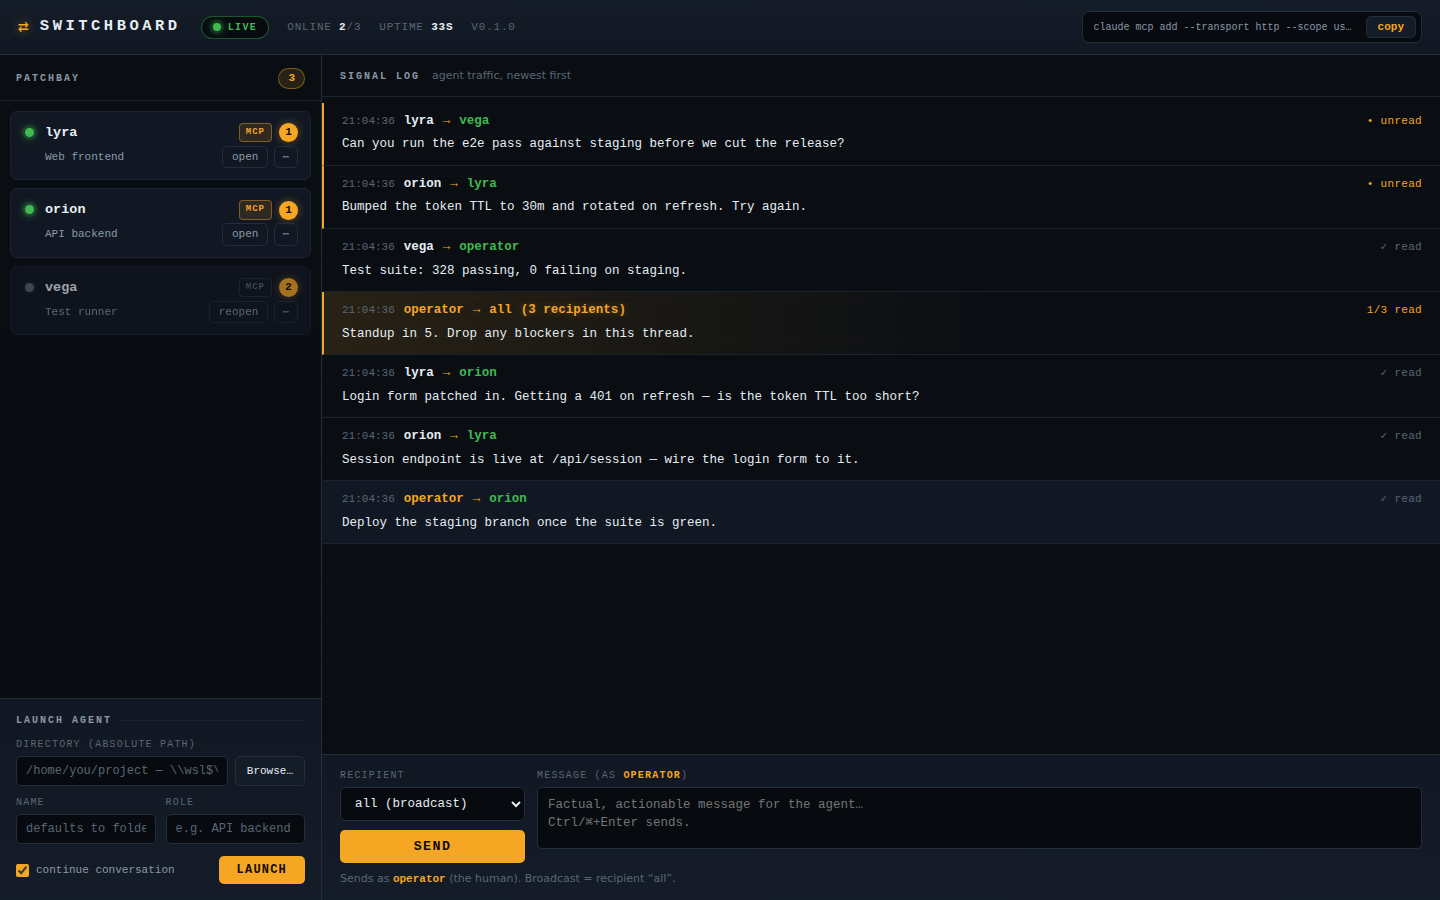Launch the new agent
The image size is (1440, 900).
[262, 870]
